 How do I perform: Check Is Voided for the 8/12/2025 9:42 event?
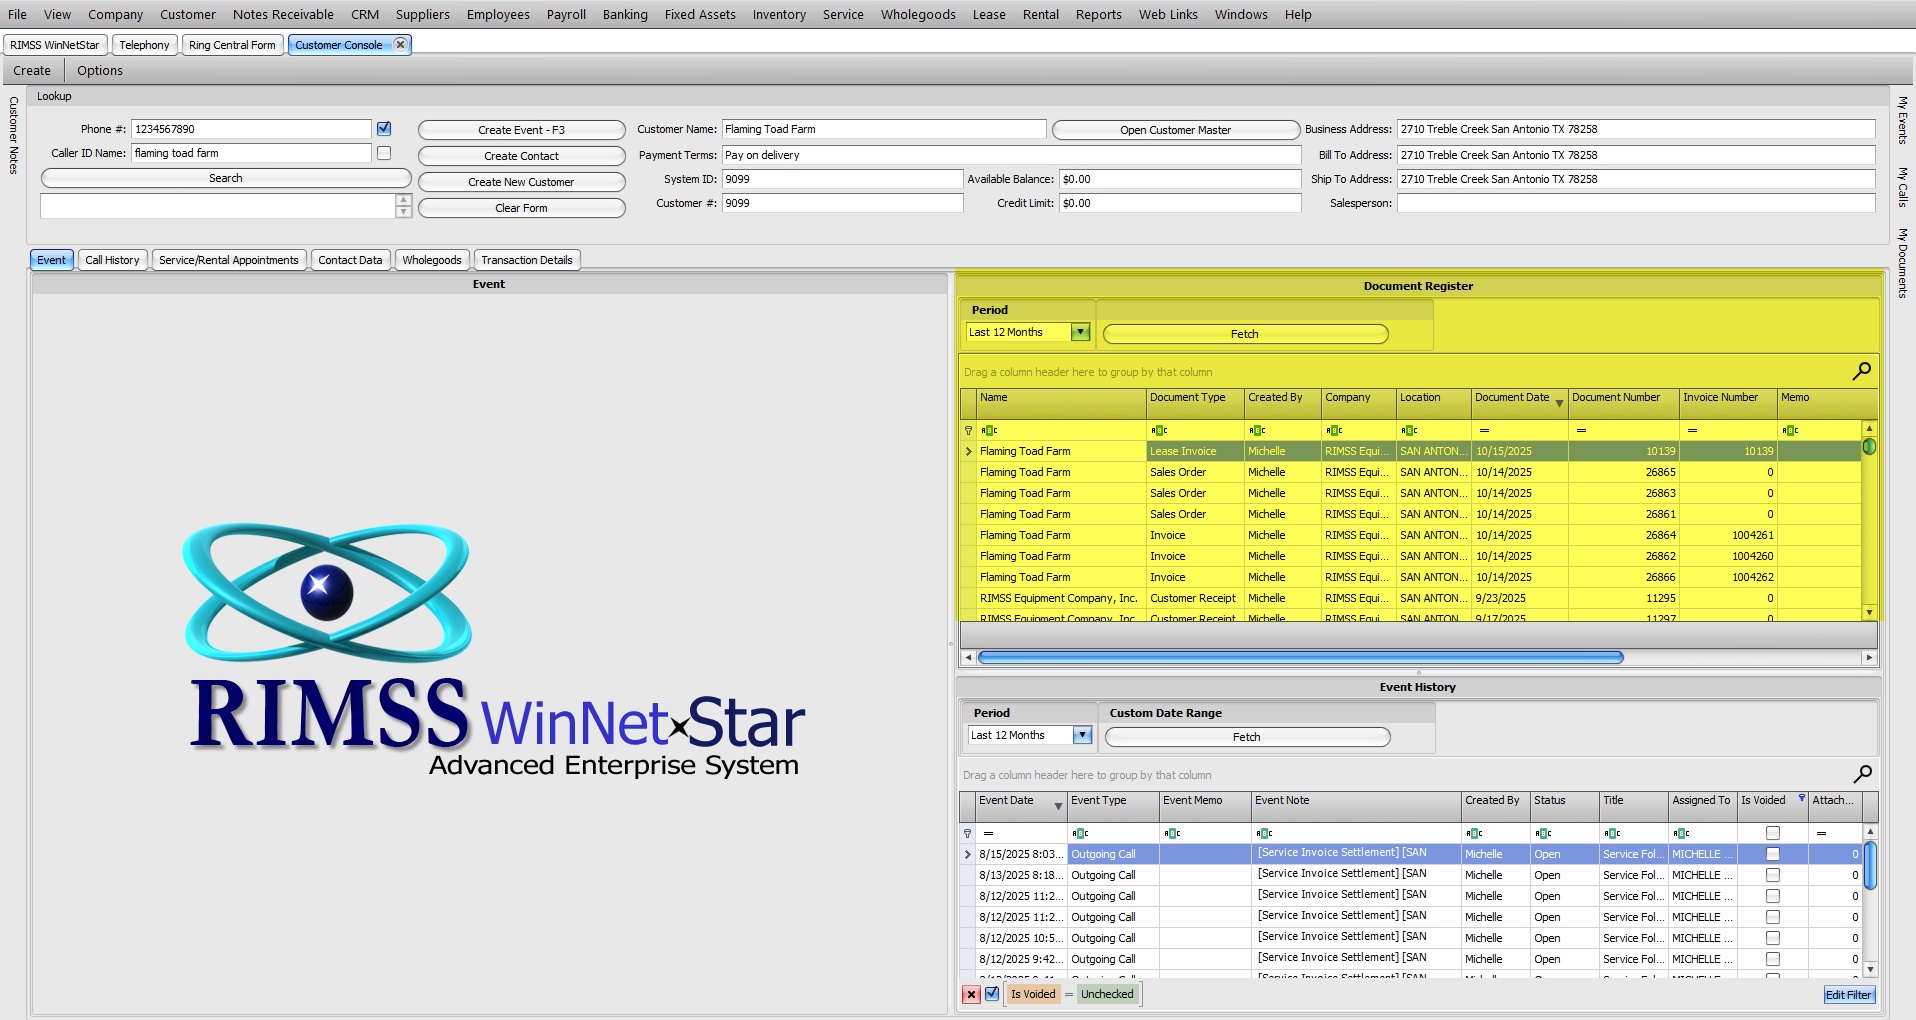coord(1773,959)
